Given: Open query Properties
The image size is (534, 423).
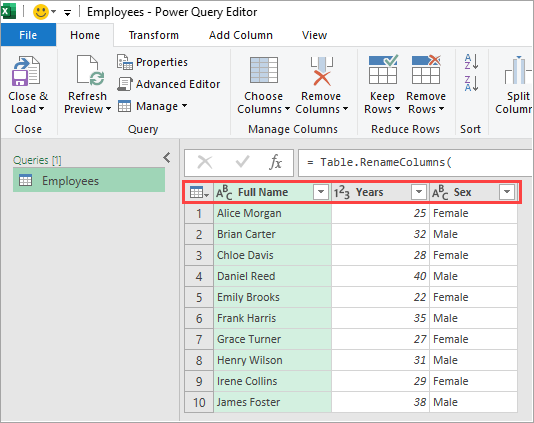Looking at the screenshot, I should [152, 62].
